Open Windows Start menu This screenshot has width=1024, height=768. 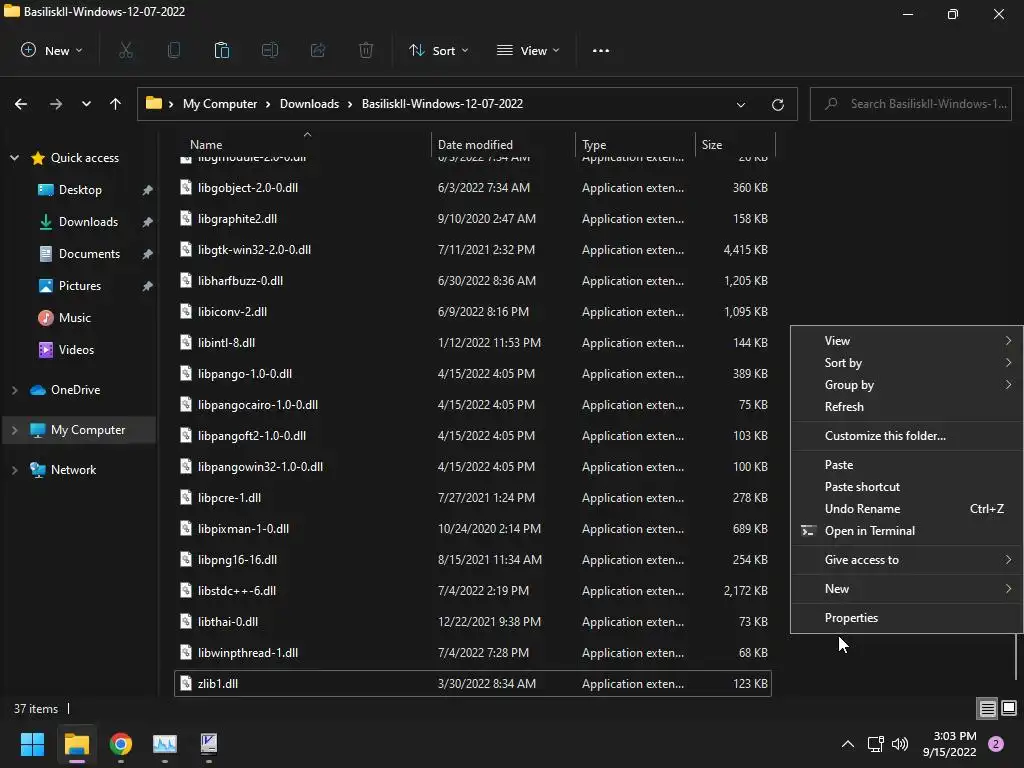tap(32, 744)
